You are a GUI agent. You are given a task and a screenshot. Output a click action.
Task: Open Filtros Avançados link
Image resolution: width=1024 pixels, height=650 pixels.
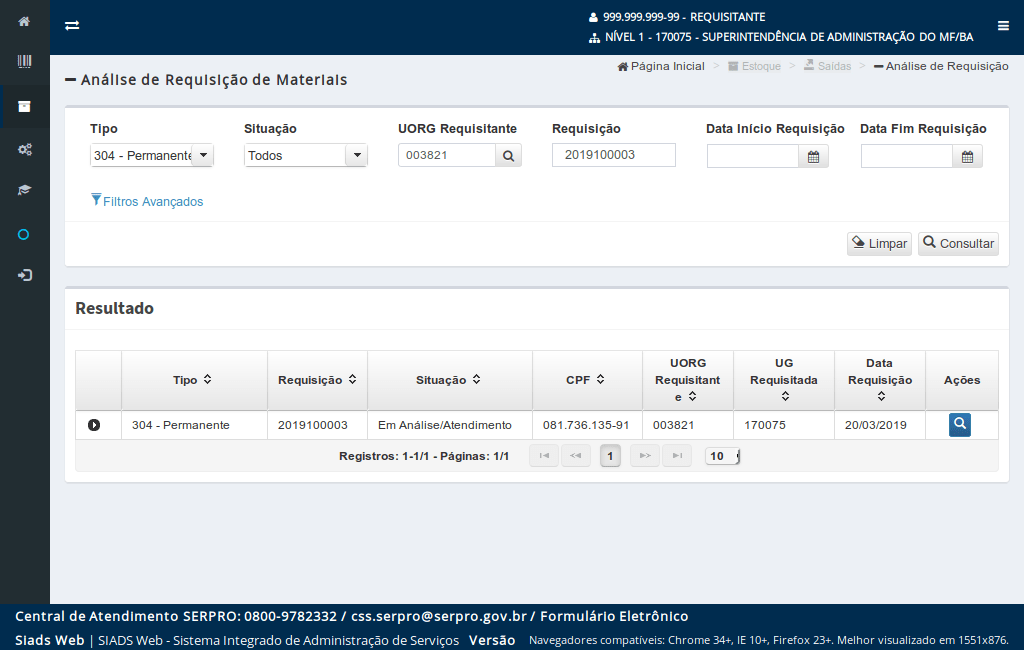147,201
